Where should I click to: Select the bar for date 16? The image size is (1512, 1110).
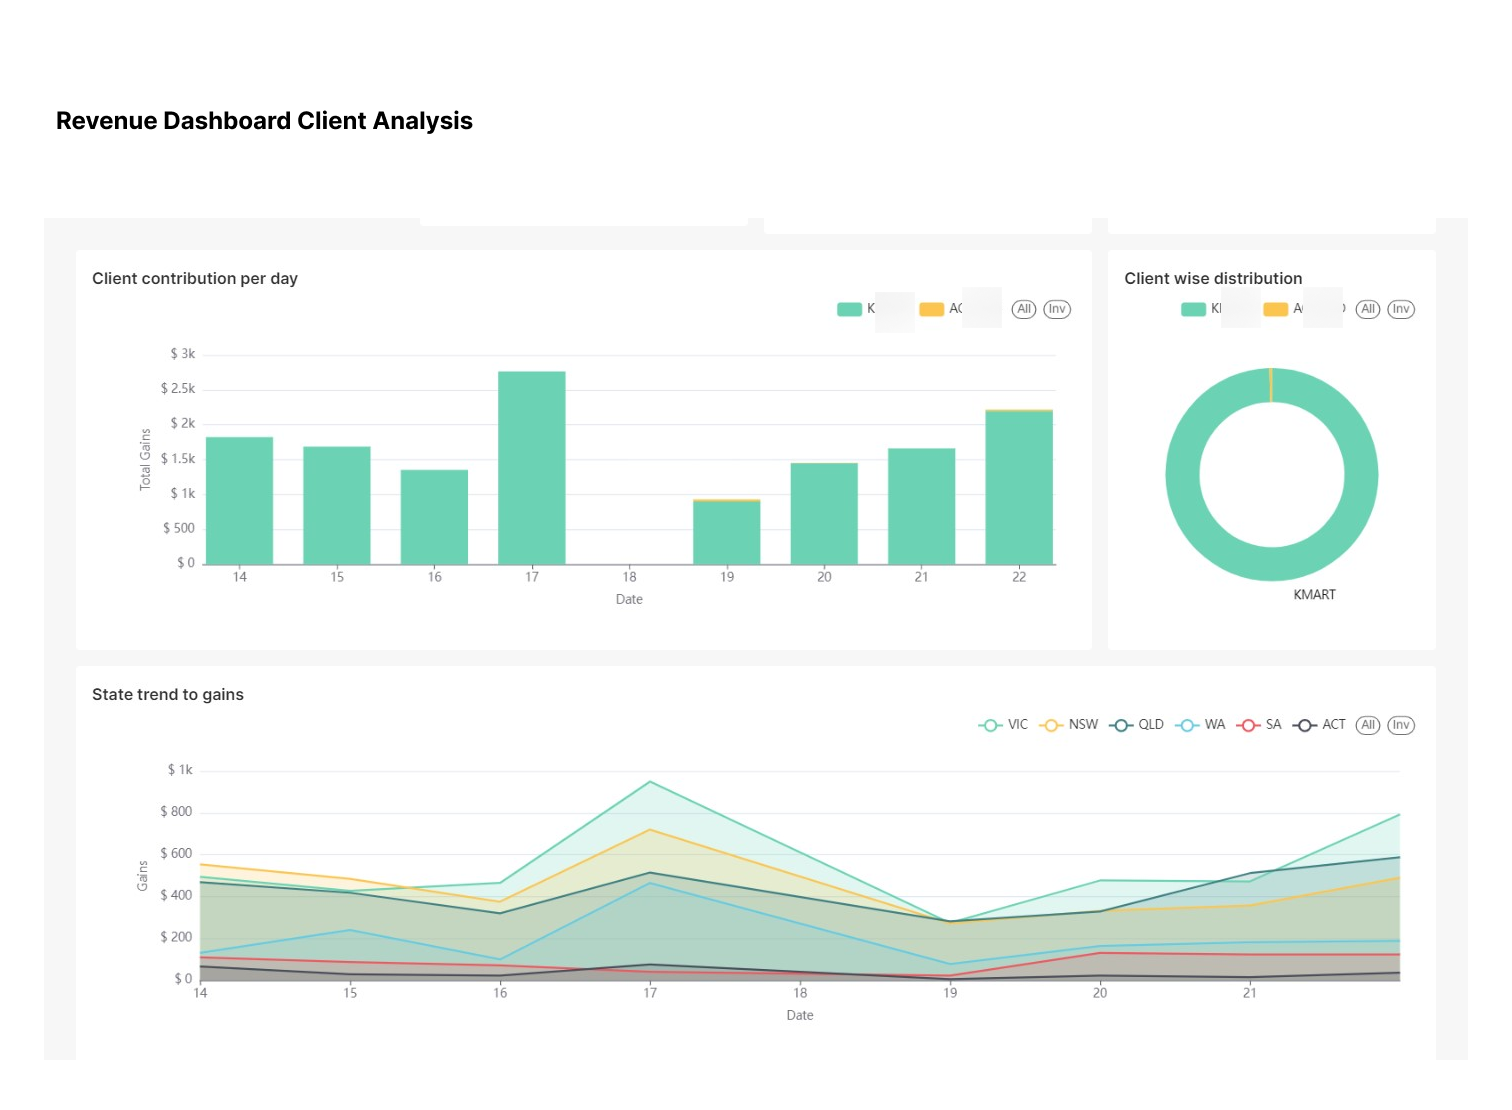point(434,517)
